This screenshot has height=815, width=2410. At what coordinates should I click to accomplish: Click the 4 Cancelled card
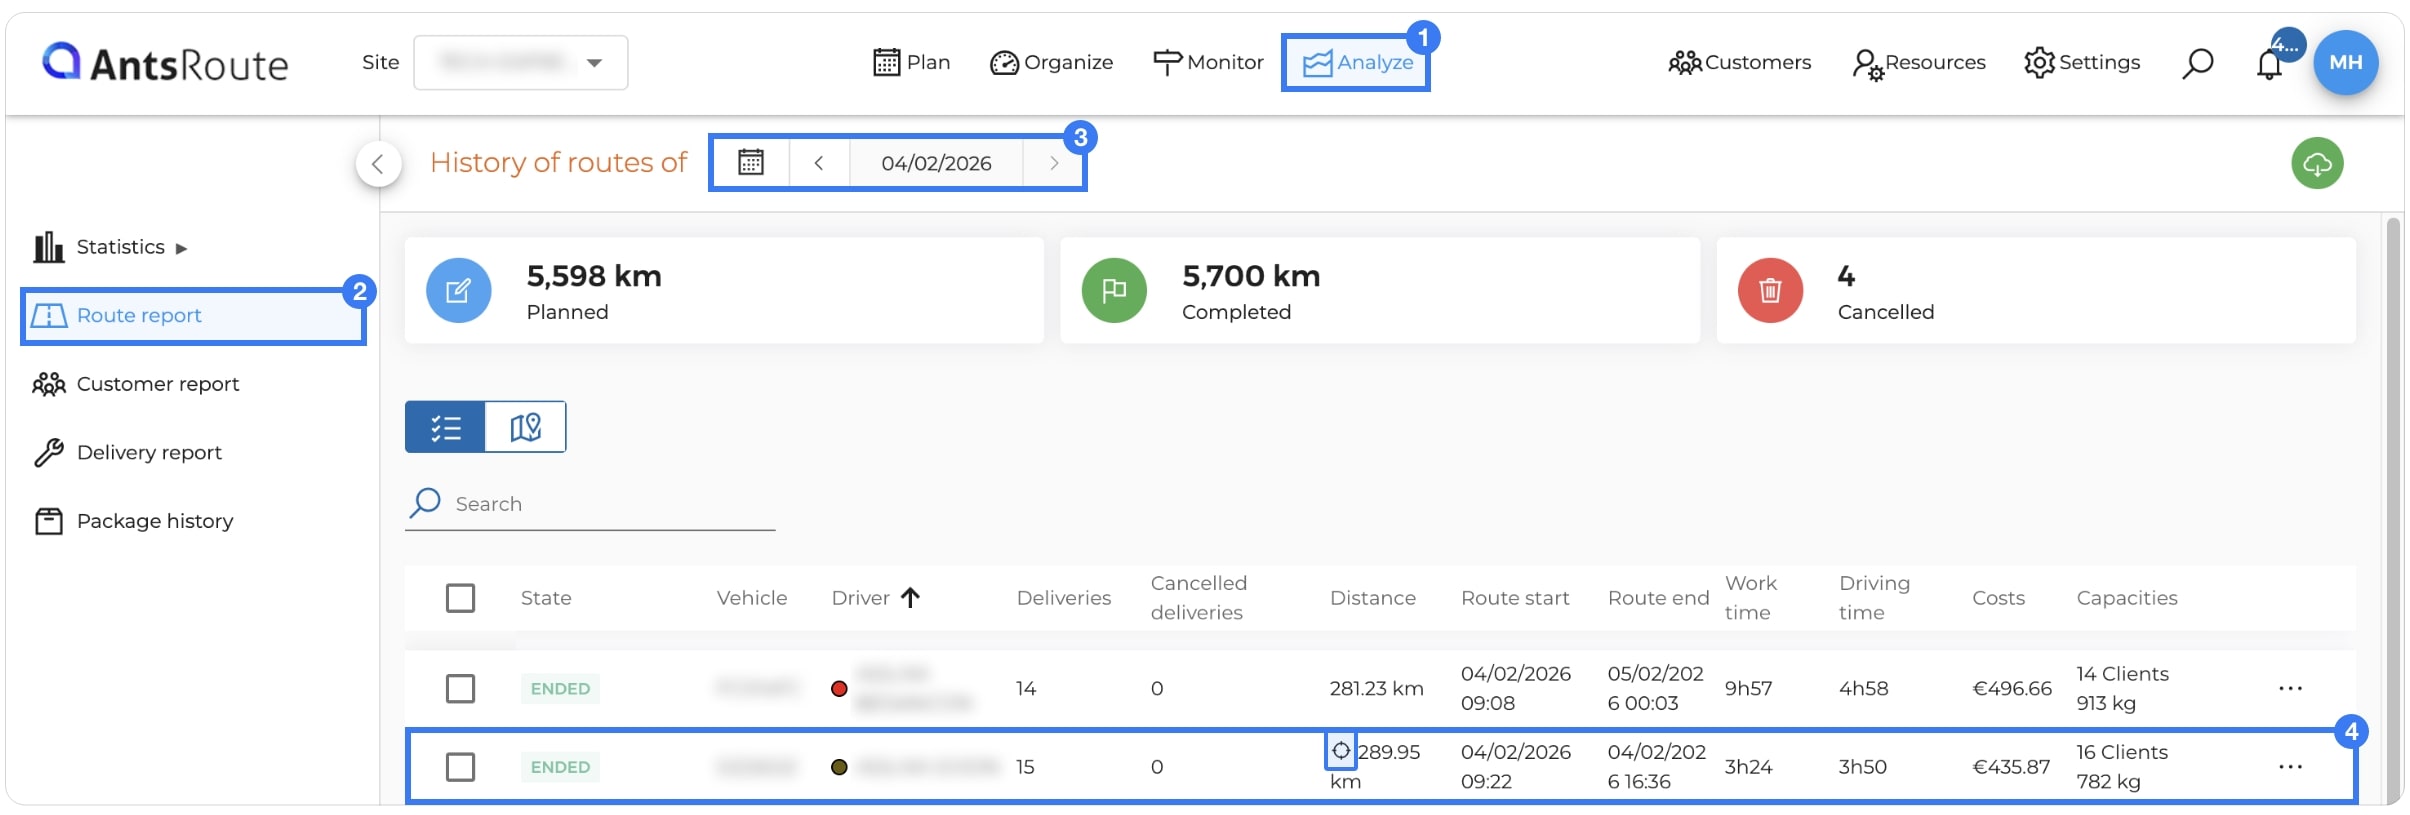[x=2036, y=291]
